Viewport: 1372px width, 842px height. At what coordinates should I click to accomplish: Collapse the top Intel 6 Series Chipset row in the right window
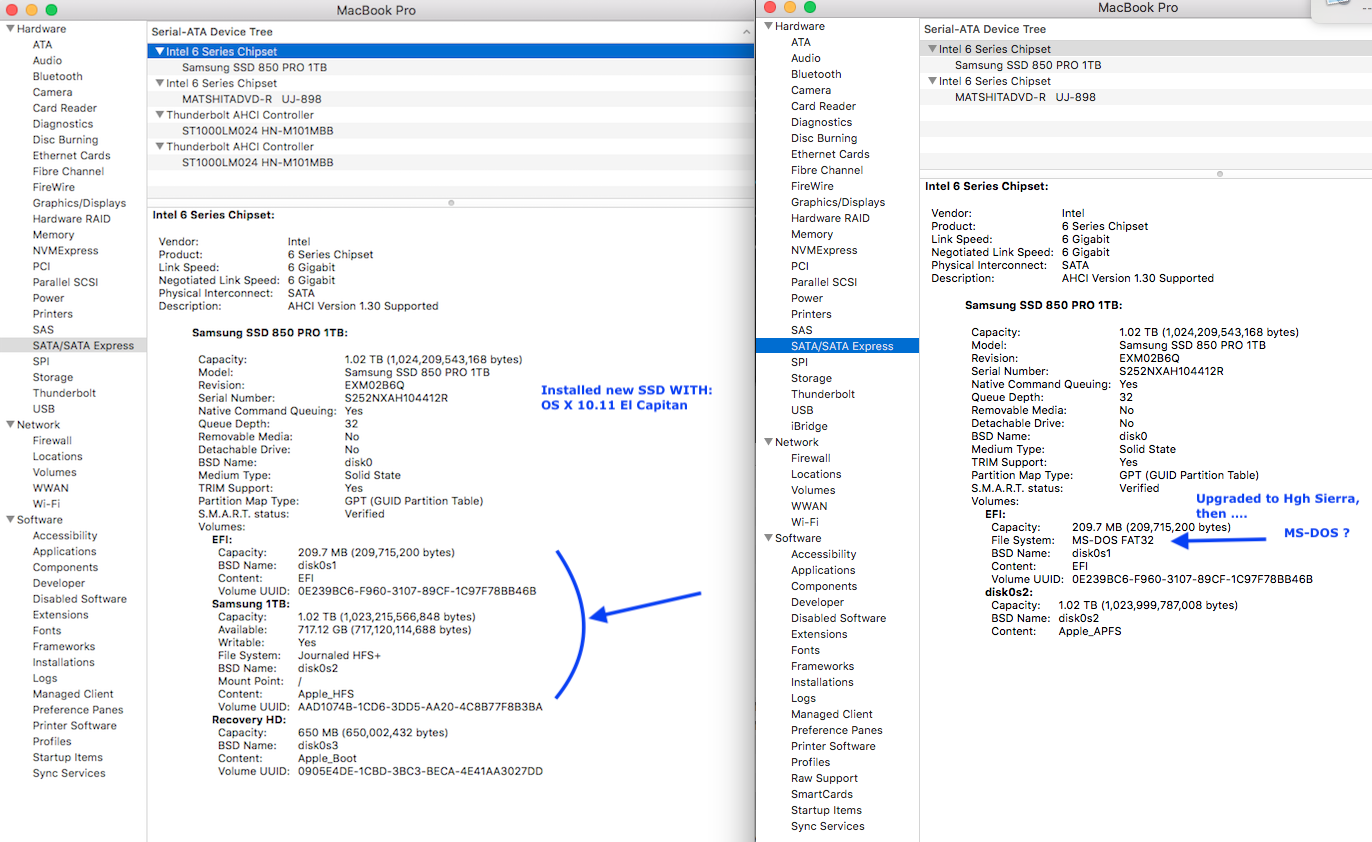pos(931,49)
